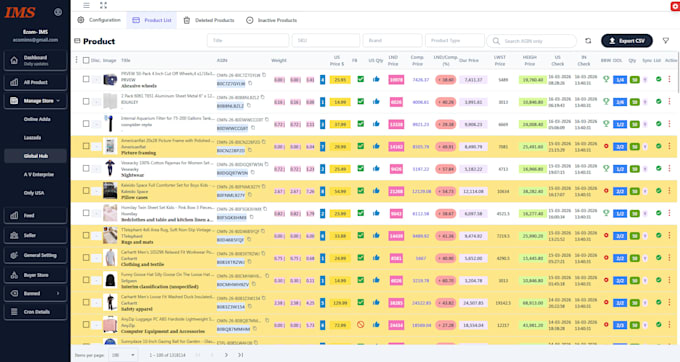680x362 pixels.
Task: Check the box for Pillow cases row
Action: [x=86, y=191]
